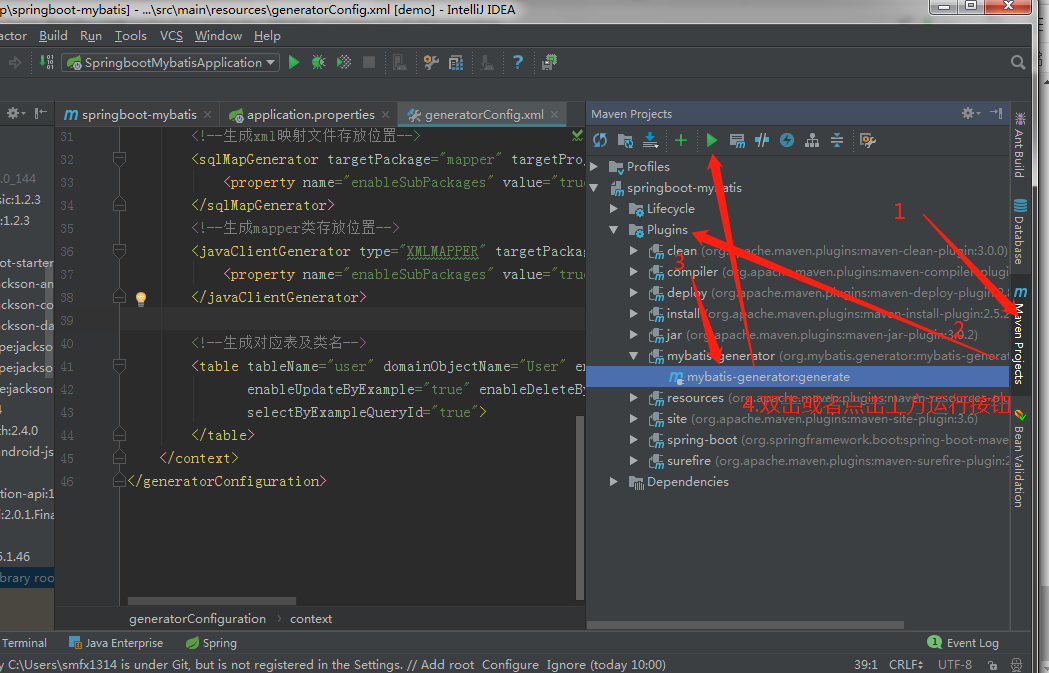This screenshot has height=673, width=1049.
Task: Hide the Maven Projects panel
Action: tap(996, 113)
